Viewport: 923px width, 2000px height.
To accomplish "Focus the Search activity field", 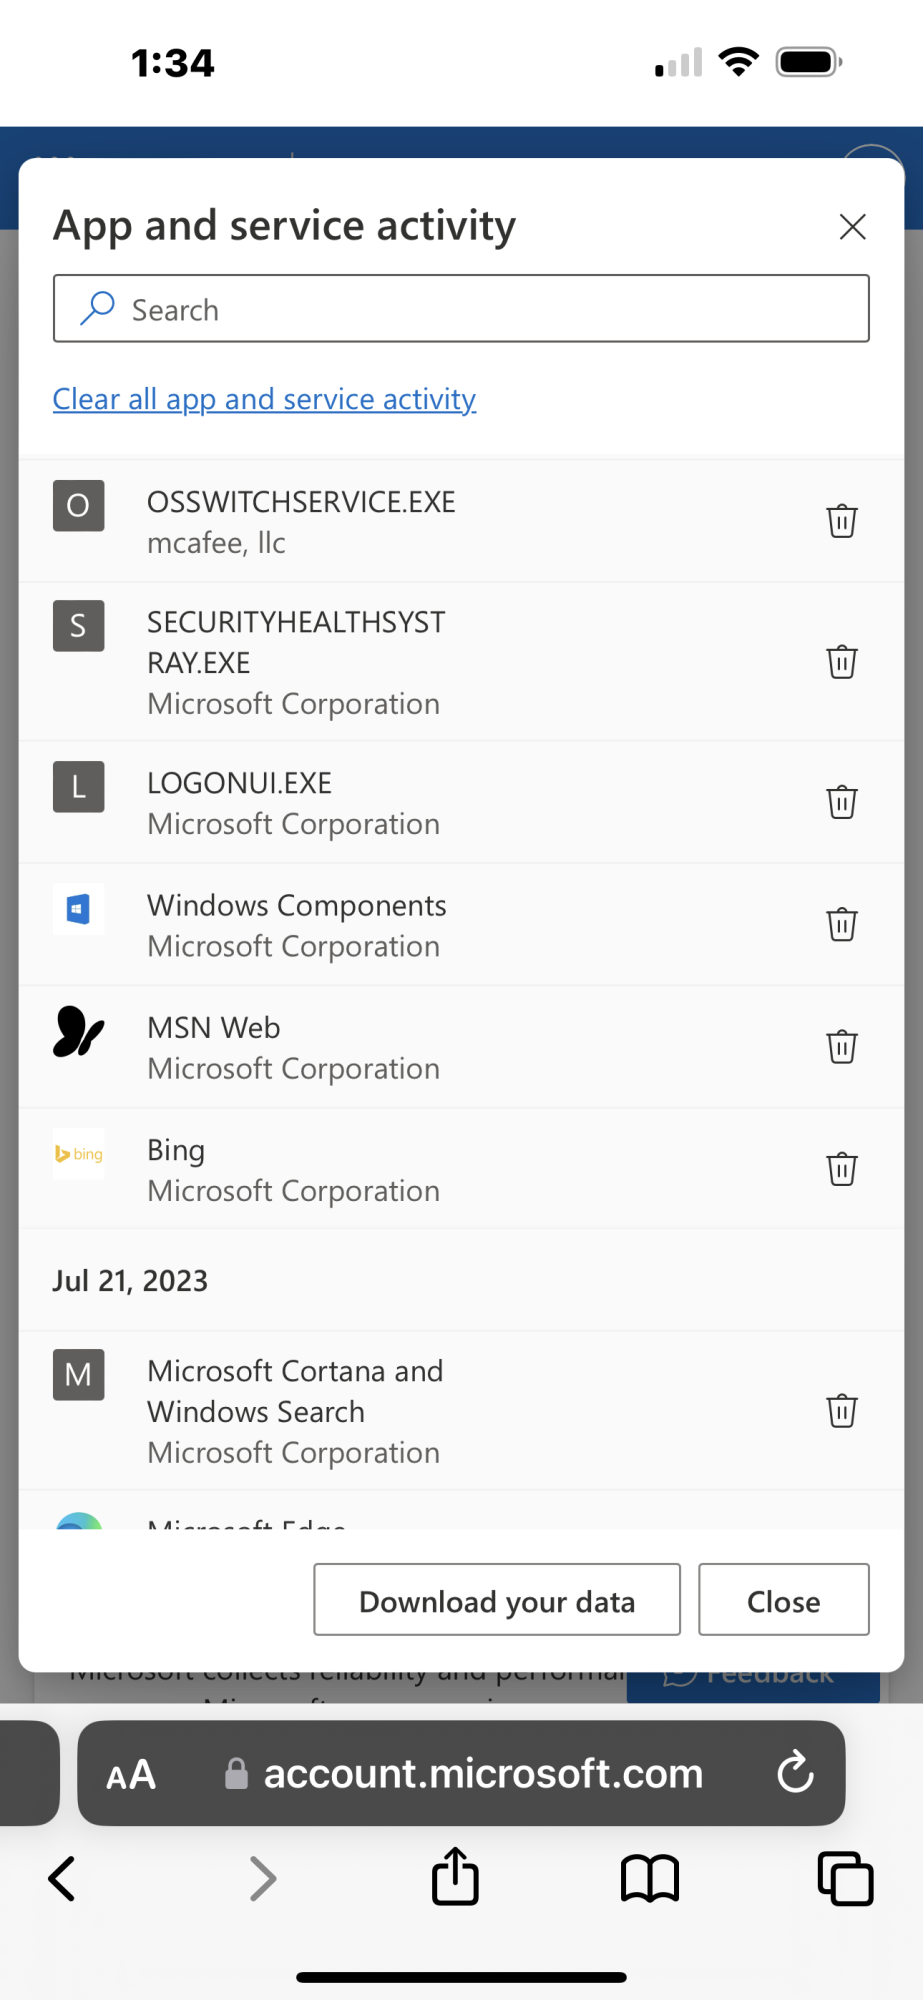I will [461, 309].
